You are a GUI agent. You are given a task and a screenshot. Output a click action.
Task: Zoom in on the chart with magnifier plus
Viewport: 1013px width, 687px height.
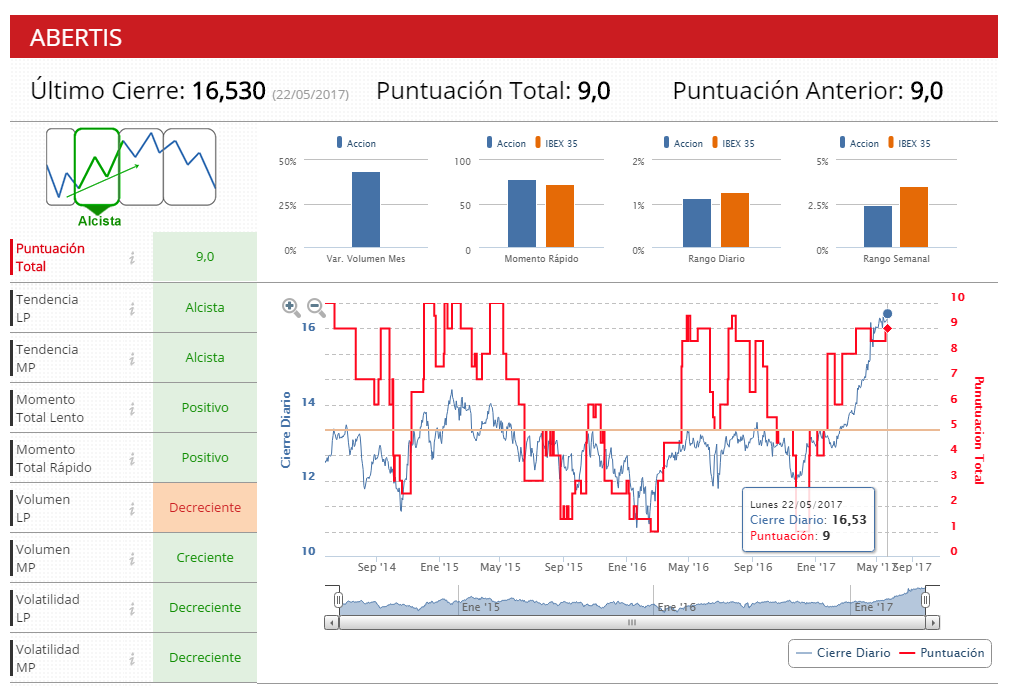tap(291, 308)
